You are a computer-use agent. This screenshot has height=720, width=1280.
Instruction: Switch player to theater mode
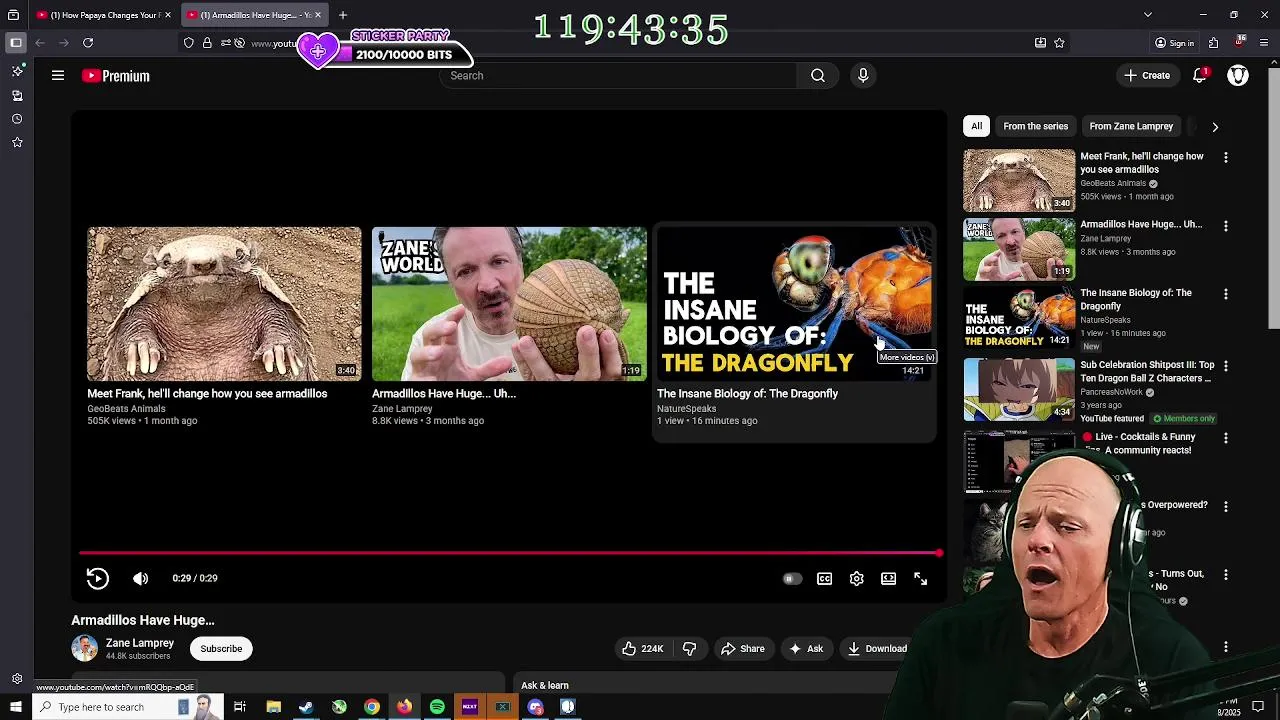click(888, 579)
